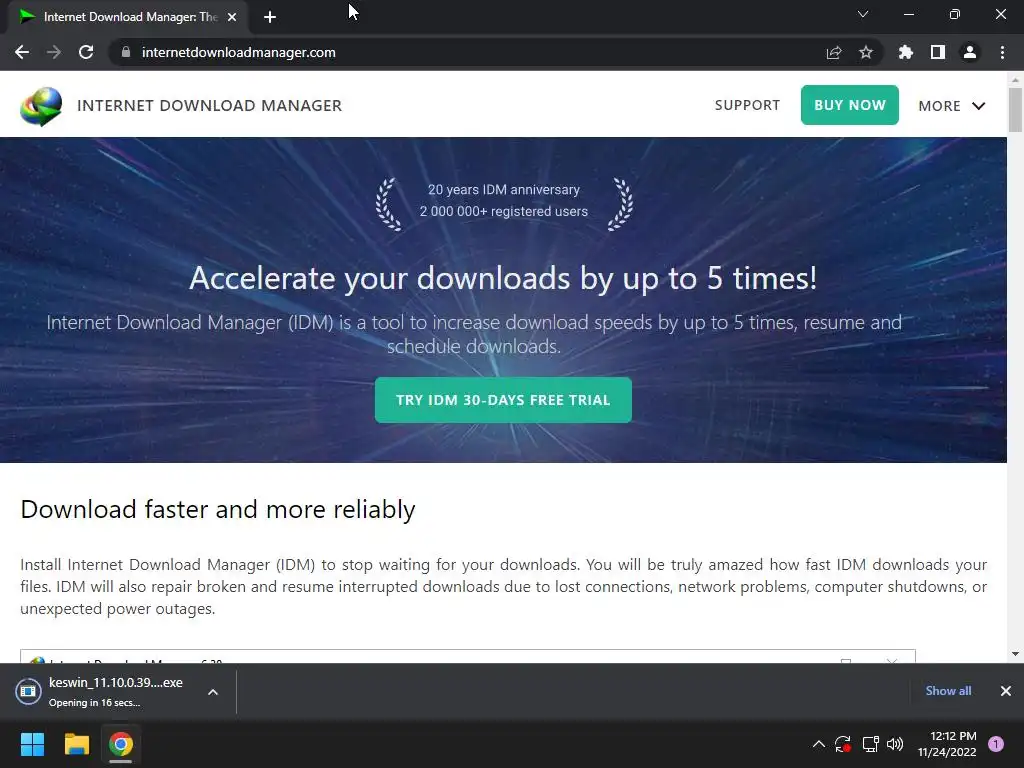Click TRY IDM 30-DAYS FREE TRIAL

coord(503,400)
